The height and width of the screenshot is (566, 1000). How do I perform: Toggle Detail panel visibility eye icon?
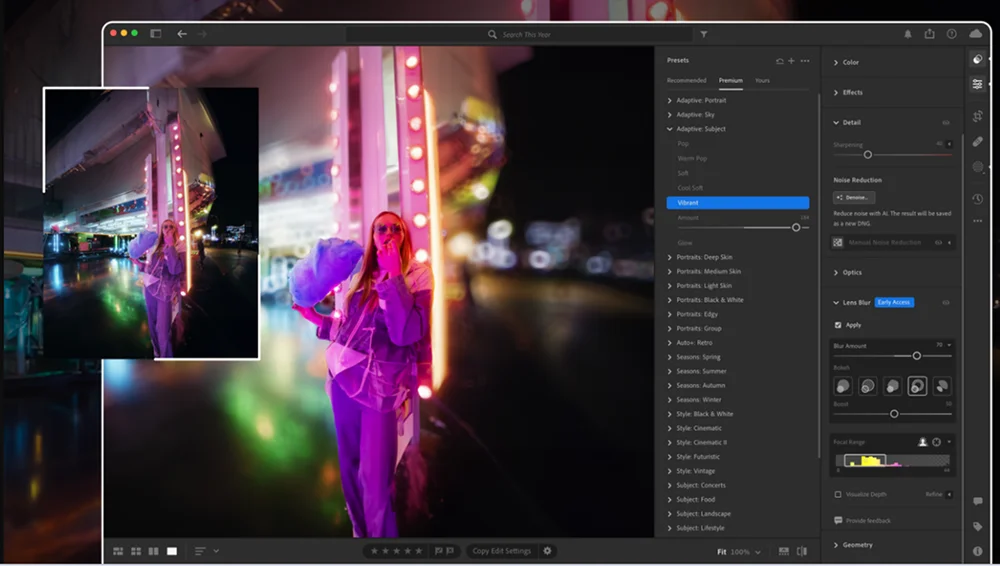(x=946, y=123)
